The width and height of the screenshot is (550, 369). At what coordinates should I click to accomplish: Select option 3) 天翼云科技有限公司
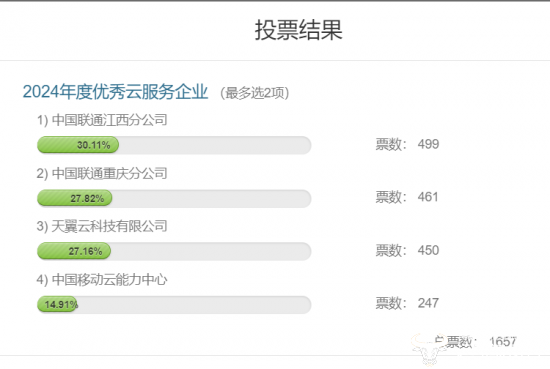[x=102, y=226]
